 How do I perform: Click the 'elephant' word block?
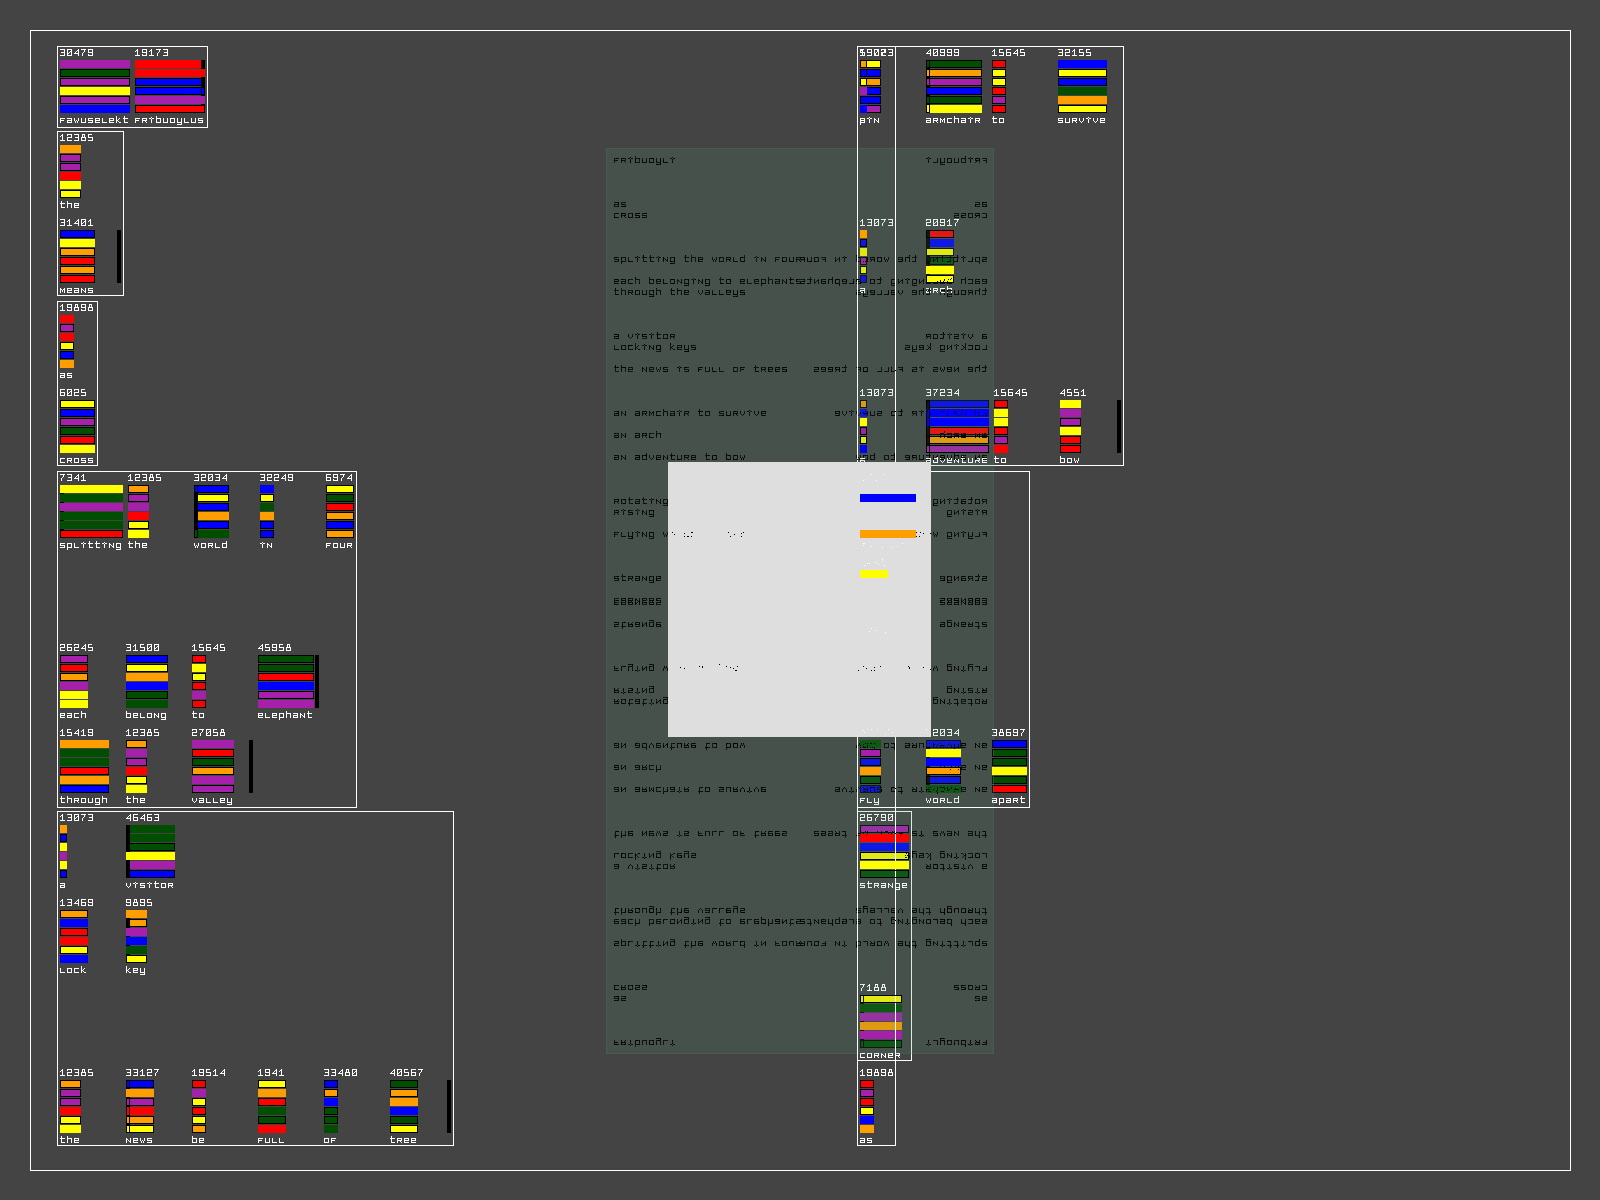pos(286,681)
